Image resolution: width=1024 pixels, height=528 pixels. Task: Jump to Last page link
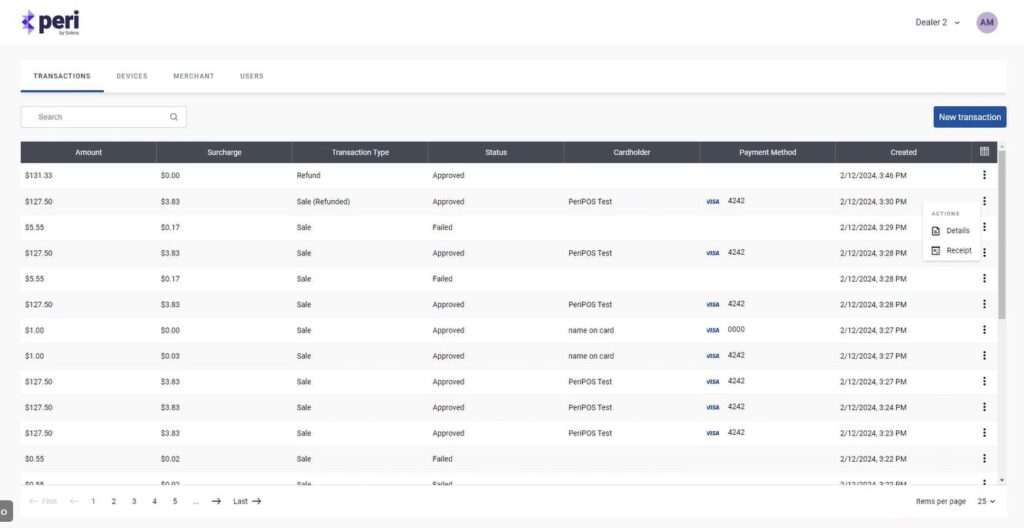[x=246, y=501]
